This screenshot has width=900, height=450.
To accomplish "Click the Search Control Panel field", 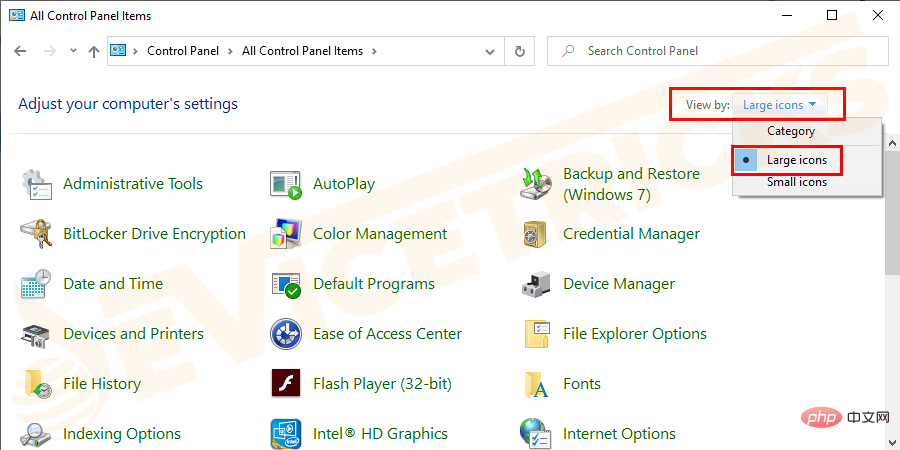I will point(715,51).
